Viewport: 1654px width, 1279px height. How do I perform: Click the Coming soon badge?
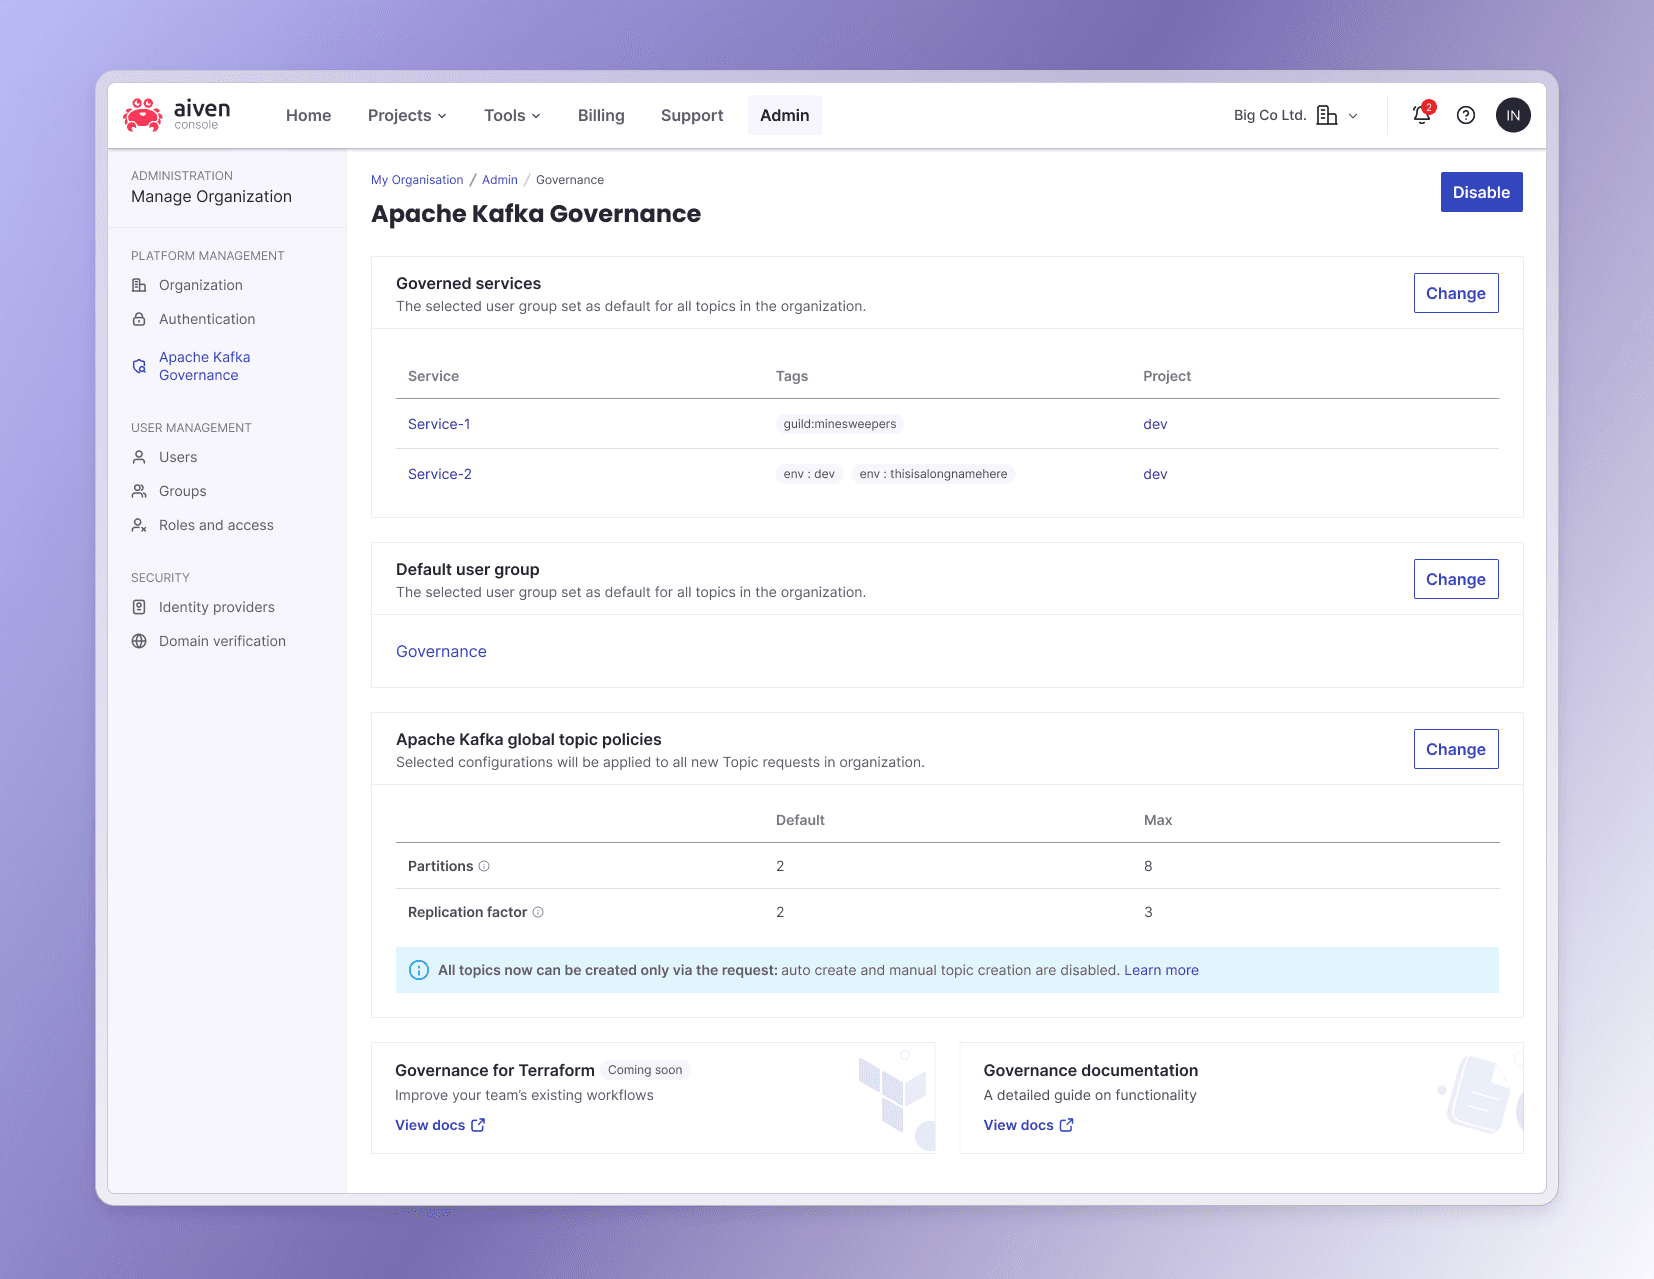pos(645,1070)
